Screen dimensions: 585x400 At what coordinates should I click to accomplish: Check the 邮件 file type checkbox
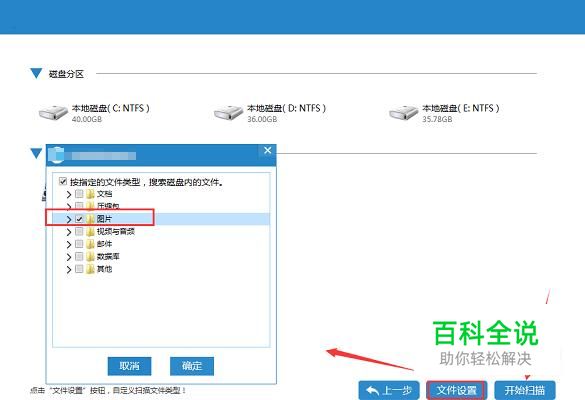click(79, 244)
